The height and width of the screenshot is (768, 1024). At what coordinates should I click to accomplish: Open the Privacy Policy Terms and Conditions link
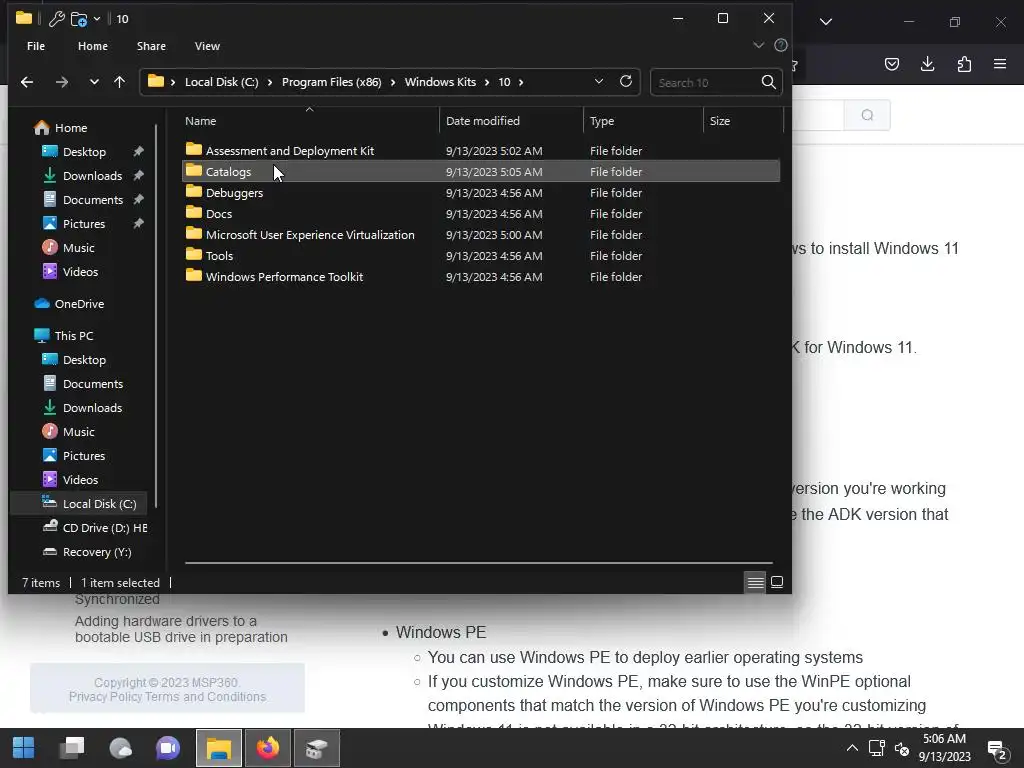click(x=167, y=697)
